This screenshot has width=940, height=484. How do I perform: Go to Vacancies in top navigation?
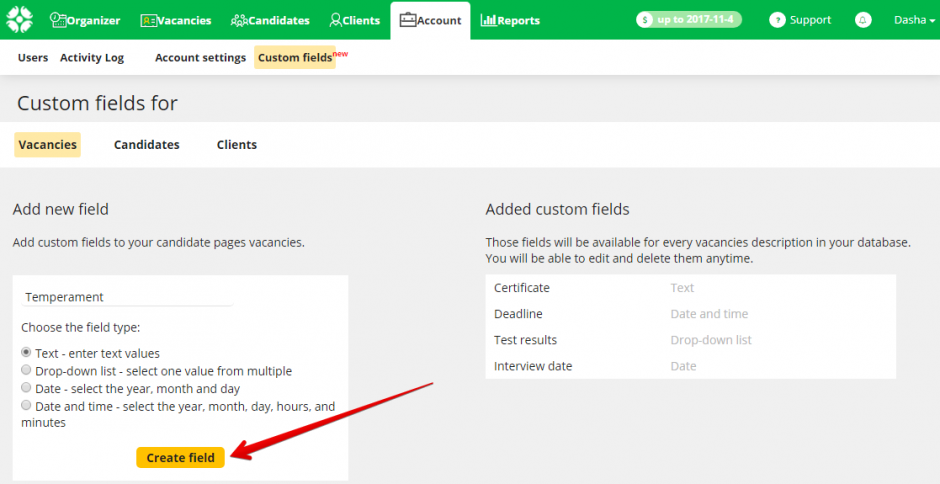176,20
